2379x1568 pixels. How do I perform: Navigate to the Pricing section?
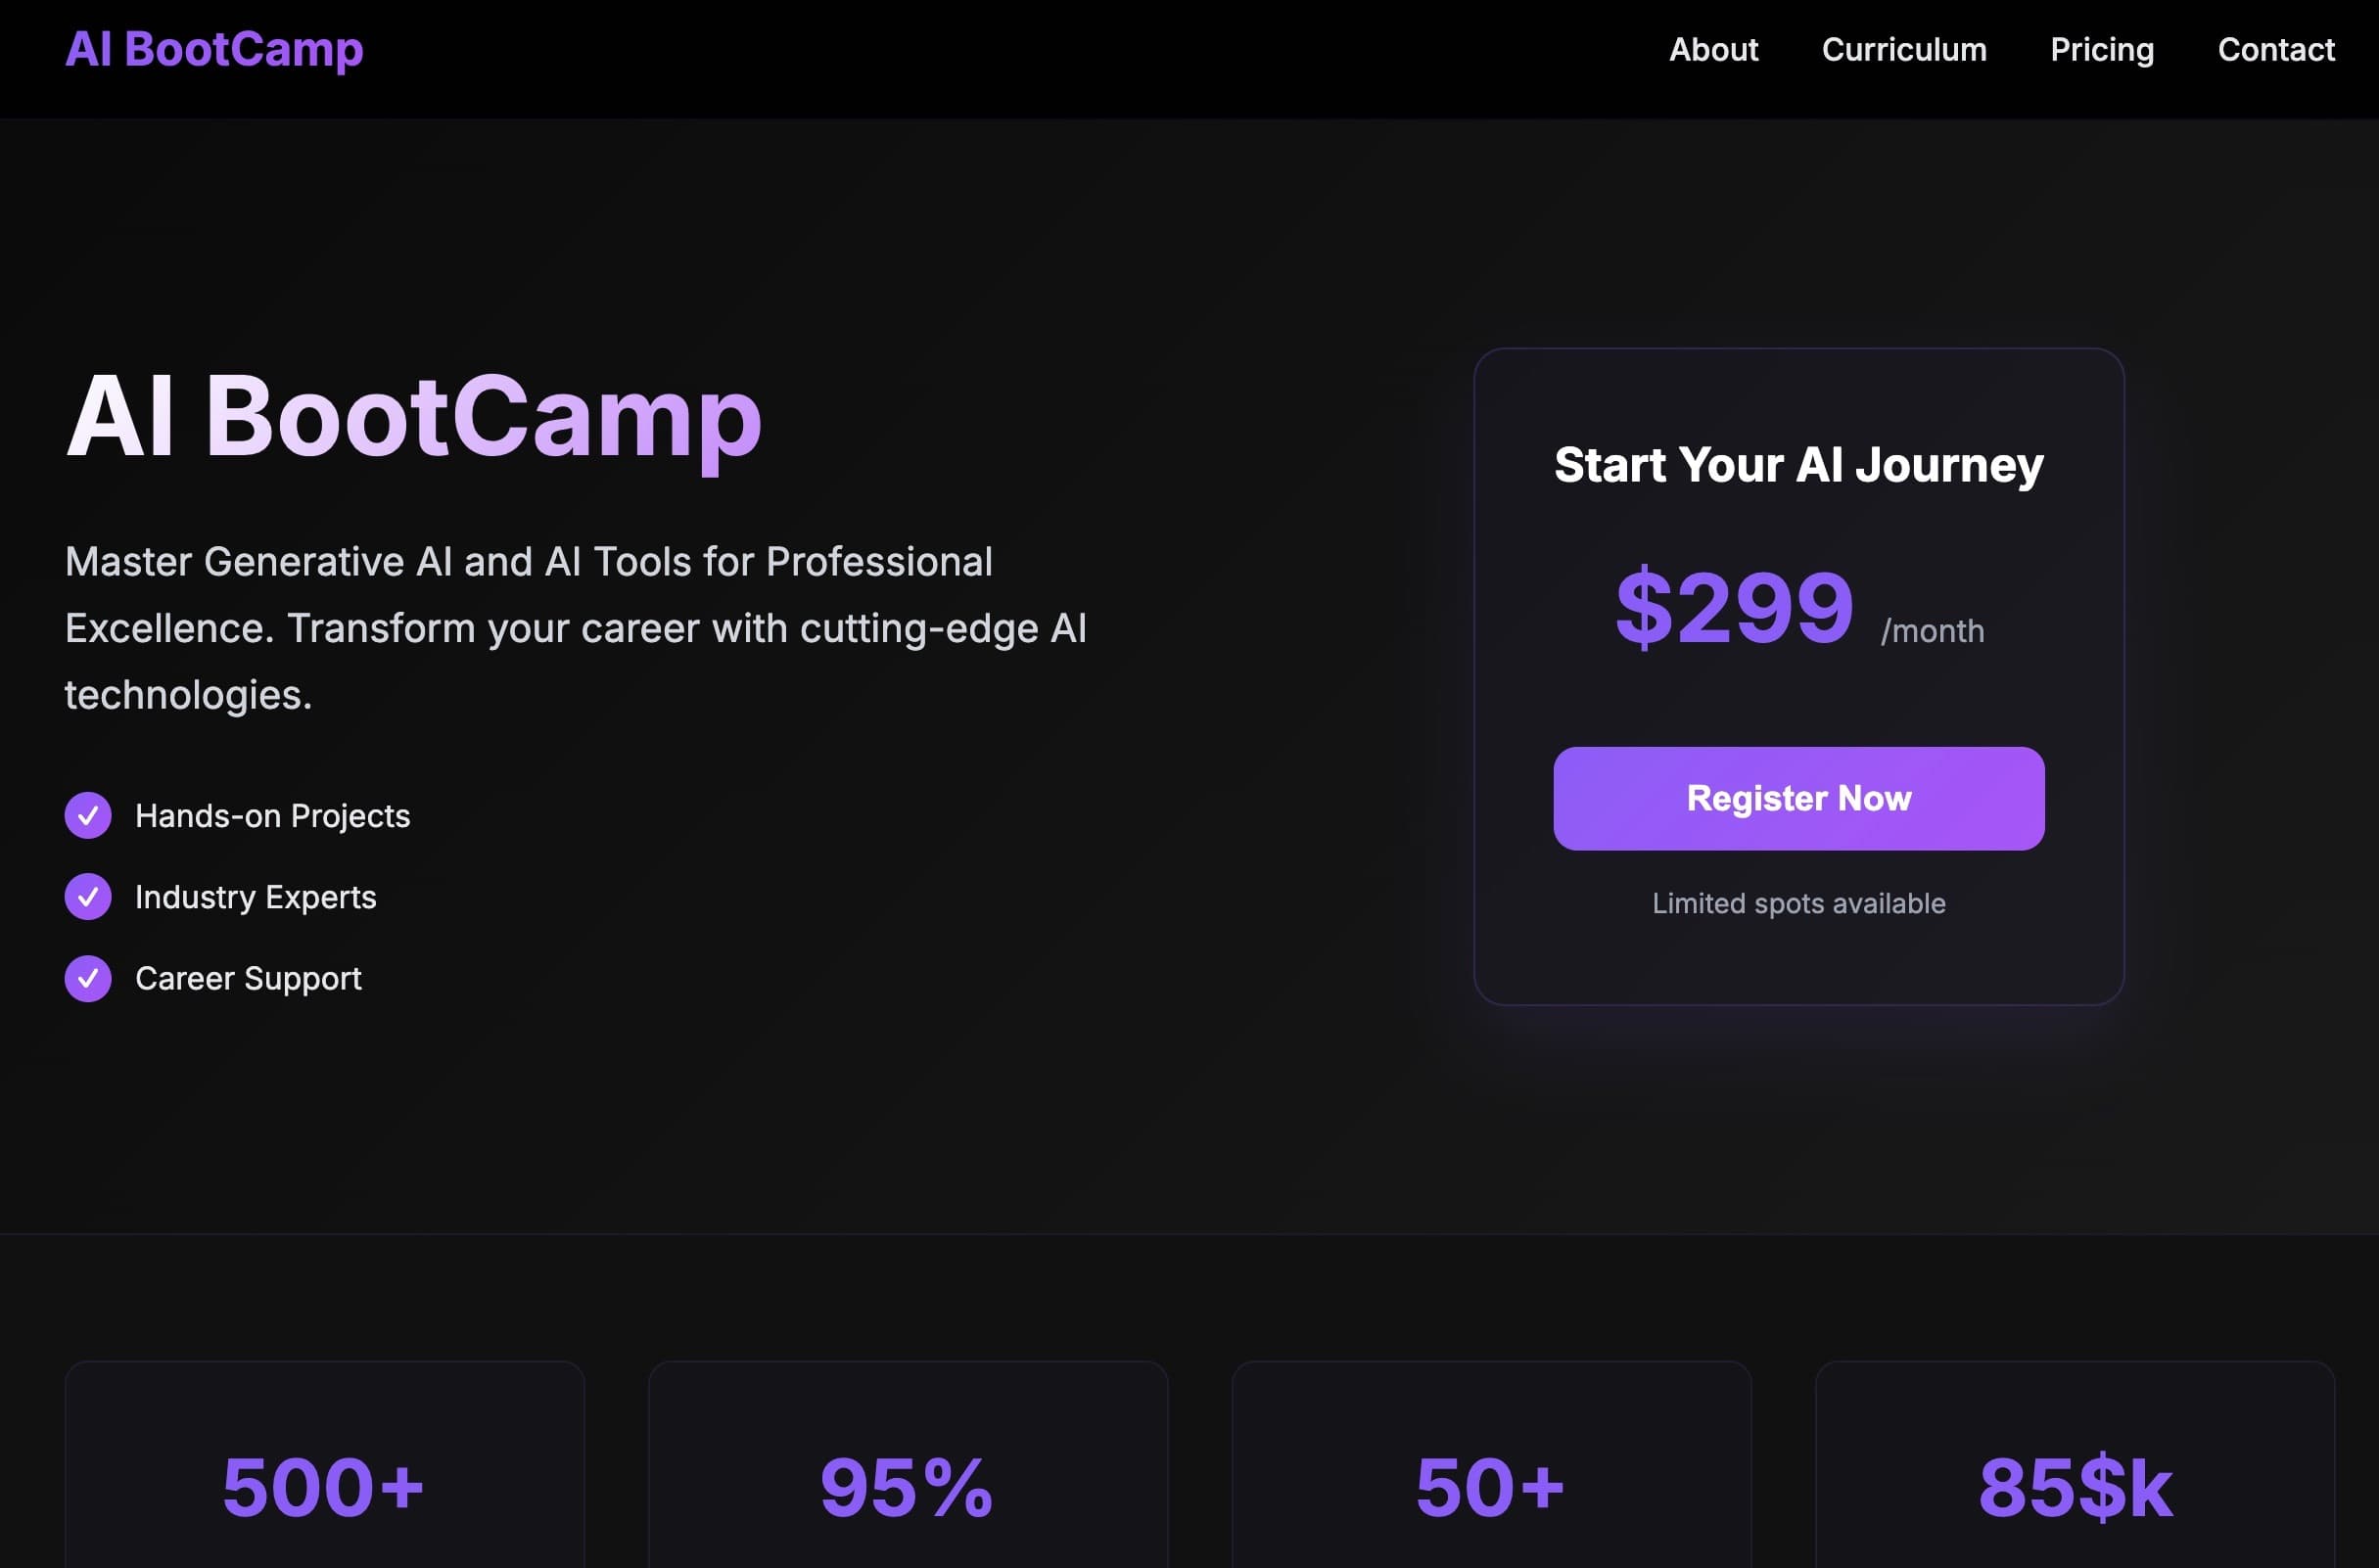coord(2102,49)
